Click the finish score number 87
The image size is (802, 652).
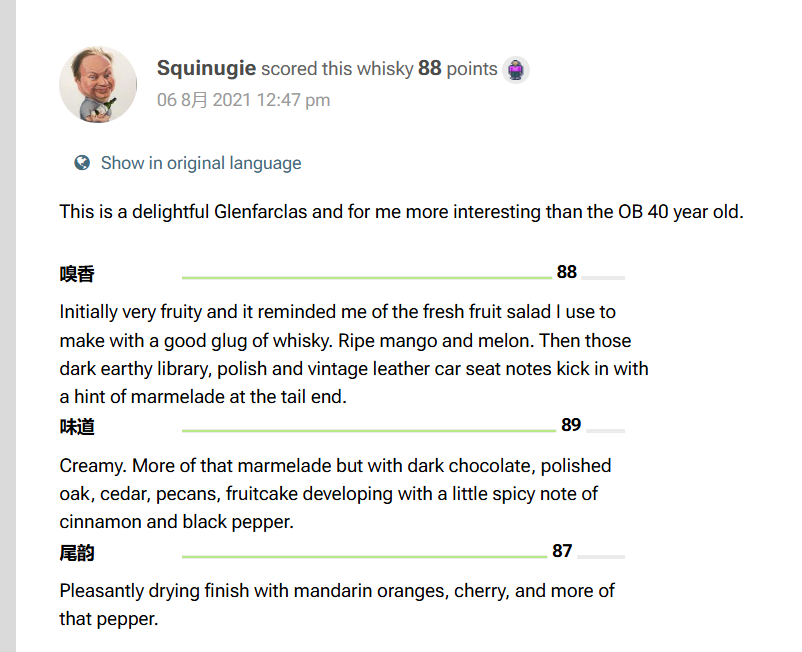point(562,551)
